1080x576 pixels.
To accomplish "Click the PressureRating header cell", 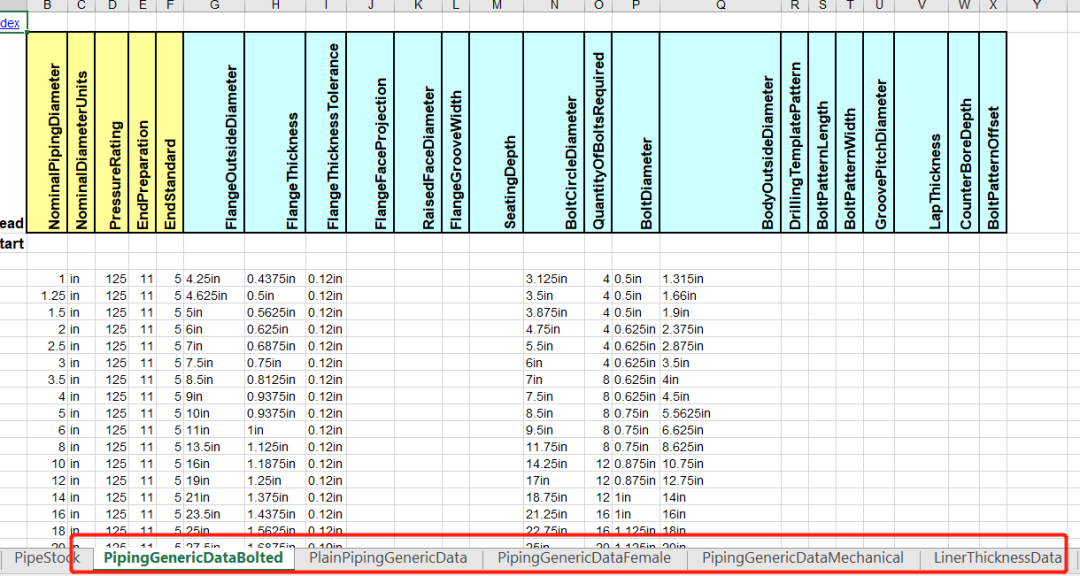I will coord(111,132).
